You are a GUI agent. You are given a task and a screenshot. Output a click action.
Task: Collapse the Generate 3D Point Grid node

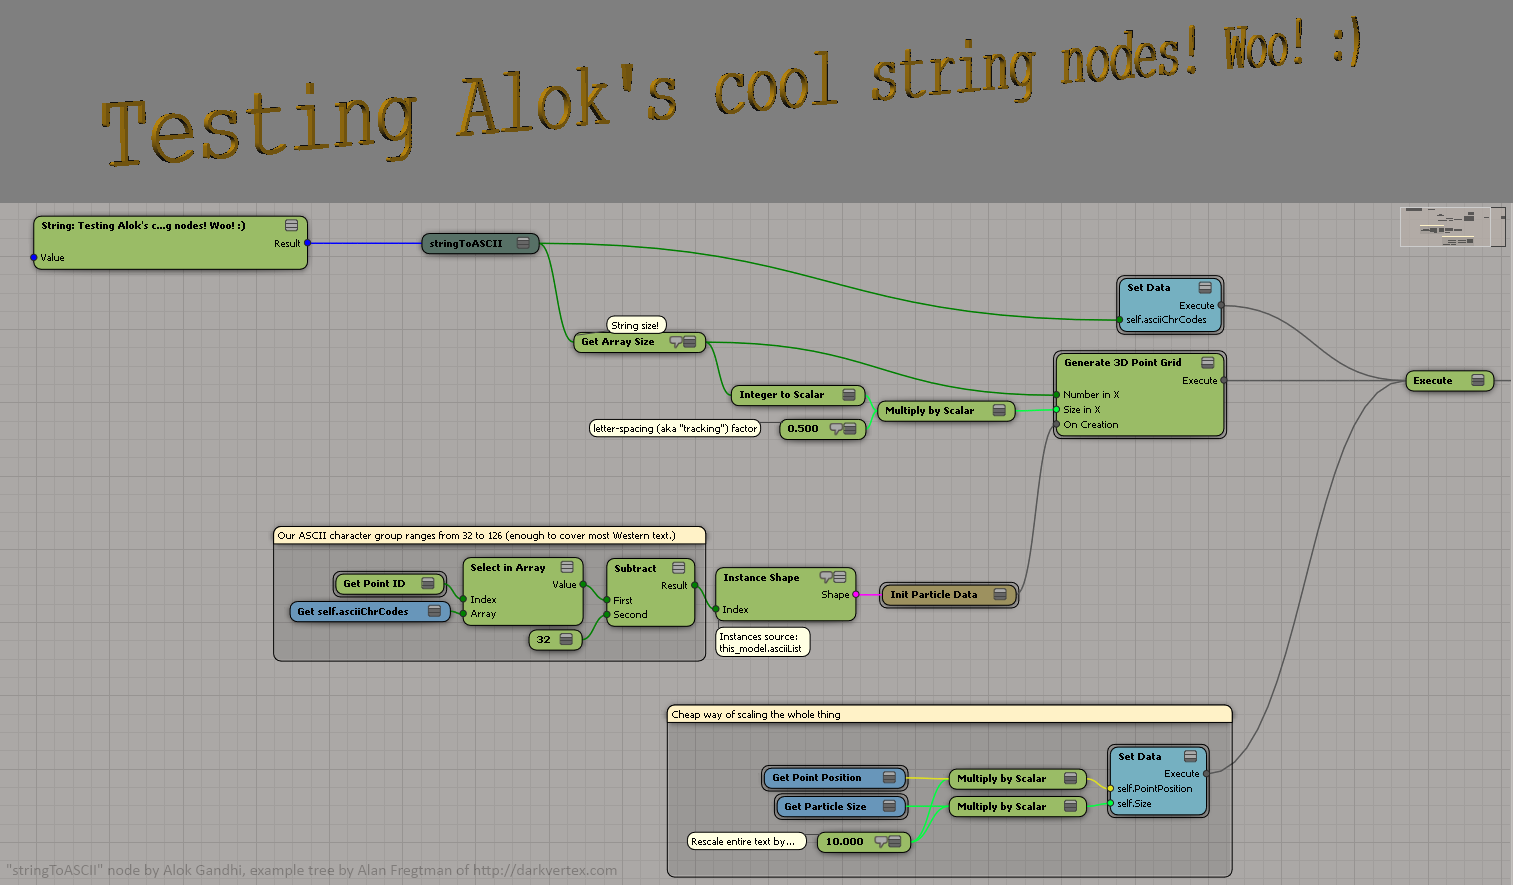coord(1207,363)
